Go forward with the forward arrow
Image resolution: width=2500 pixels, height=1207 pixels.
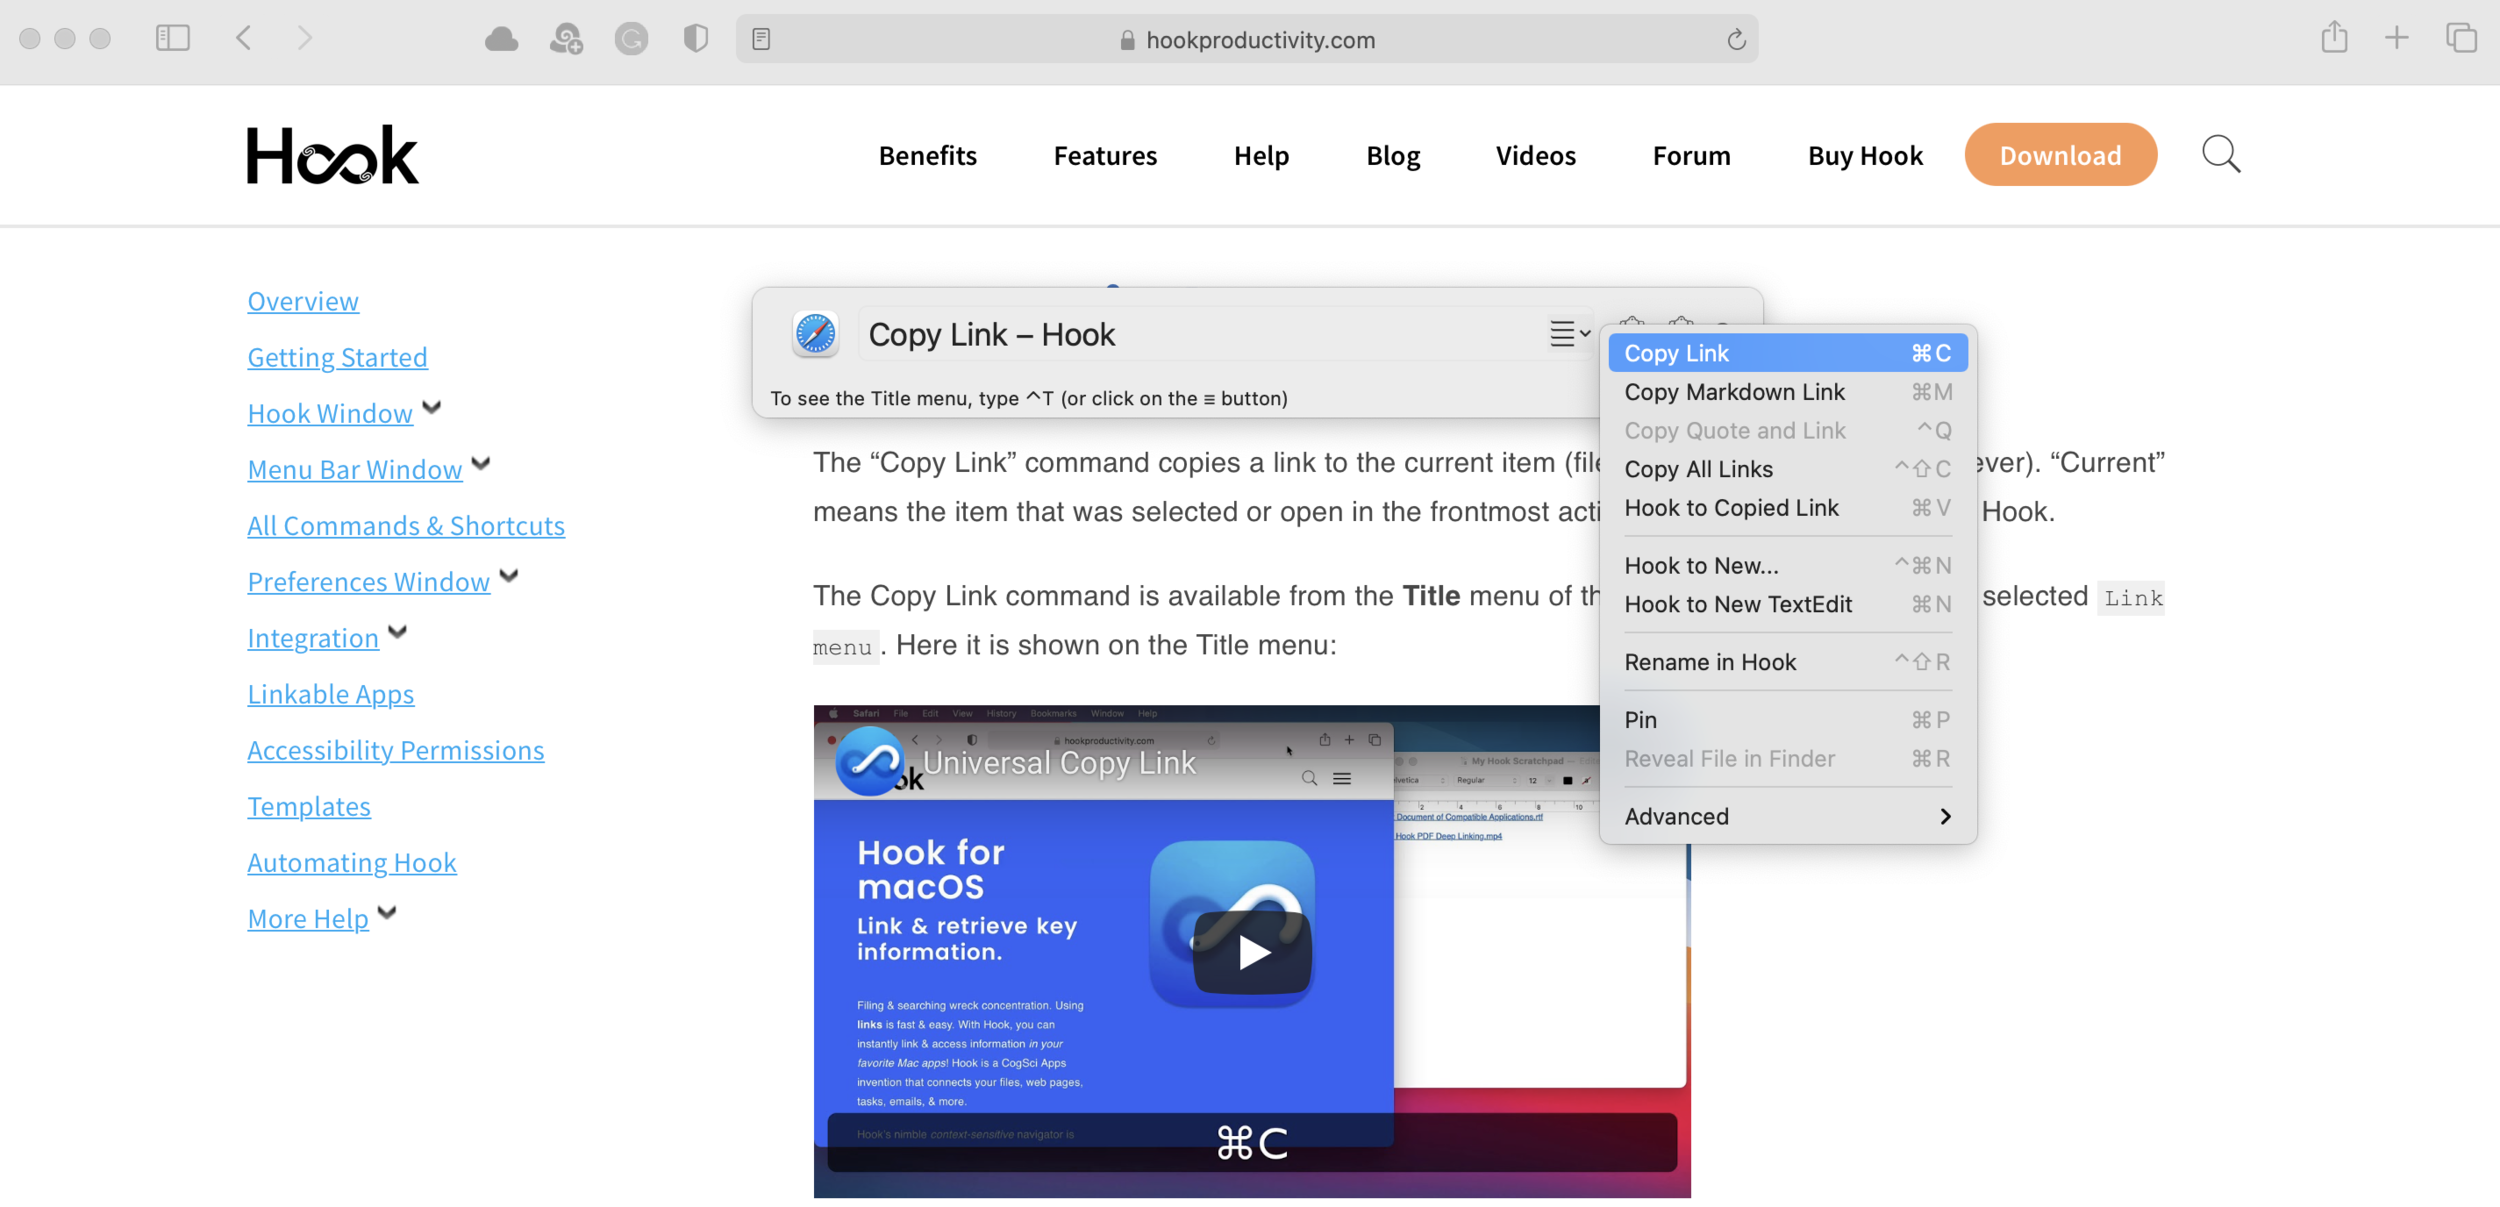305,39
